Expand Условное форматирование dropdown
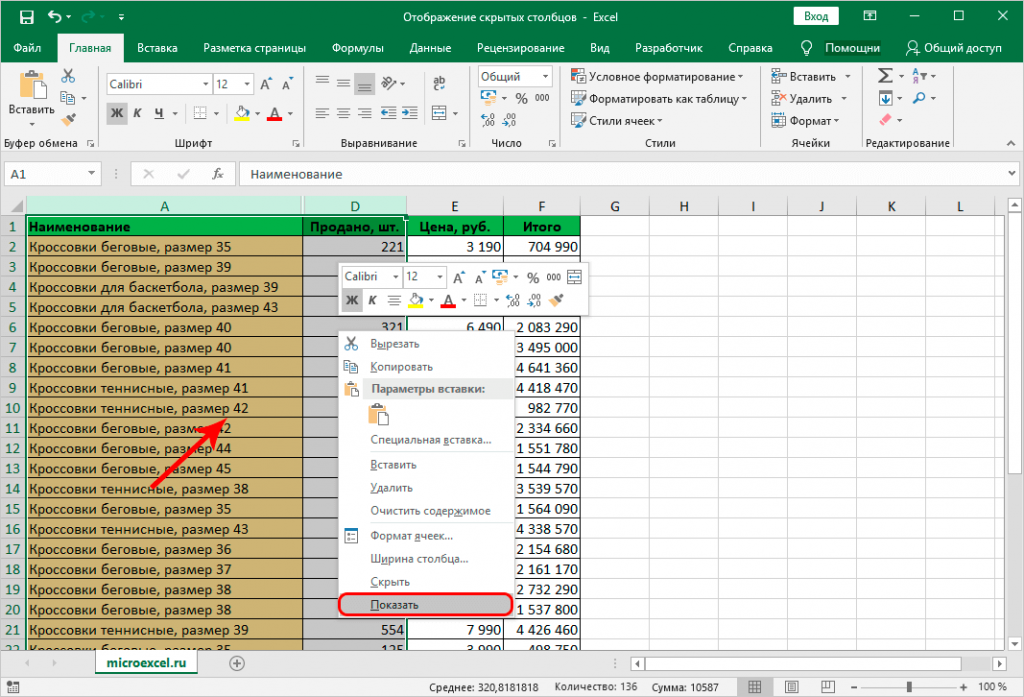Screen dimensions: 1024x697 (740, 77)
